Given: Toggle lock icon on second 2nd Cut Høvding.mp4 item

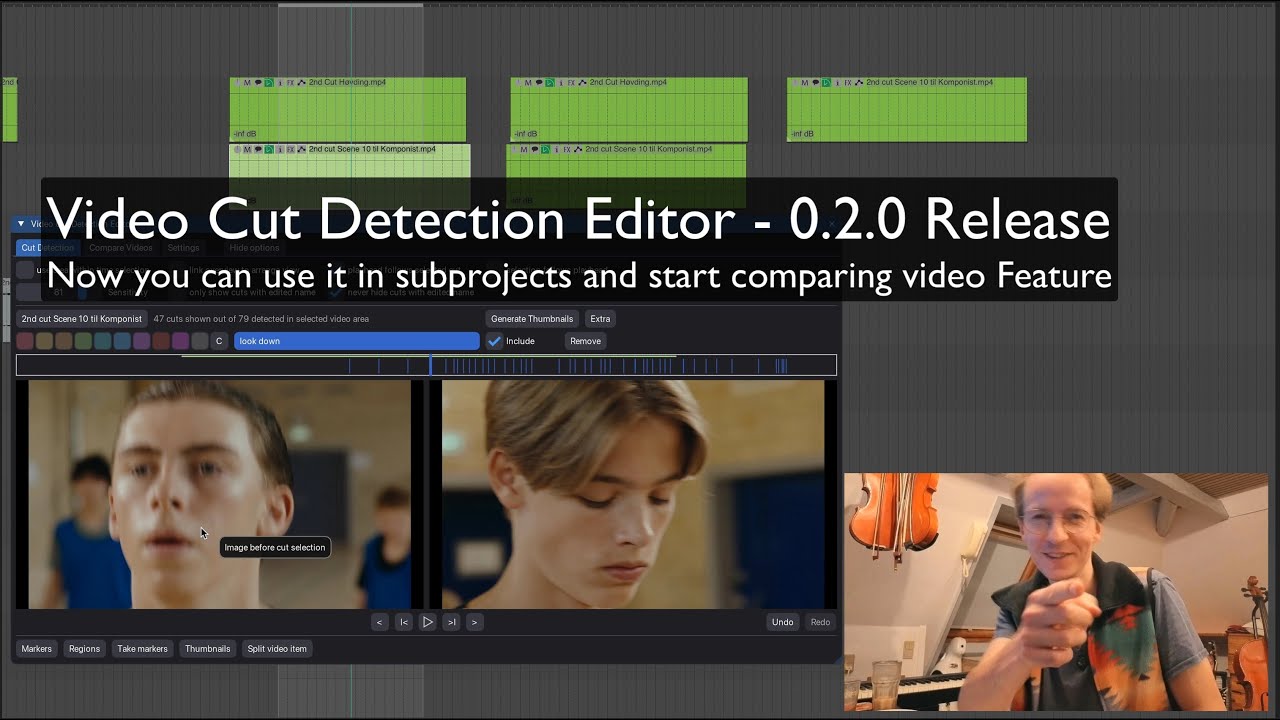Looking at the screenshot, I should (517, 83).
